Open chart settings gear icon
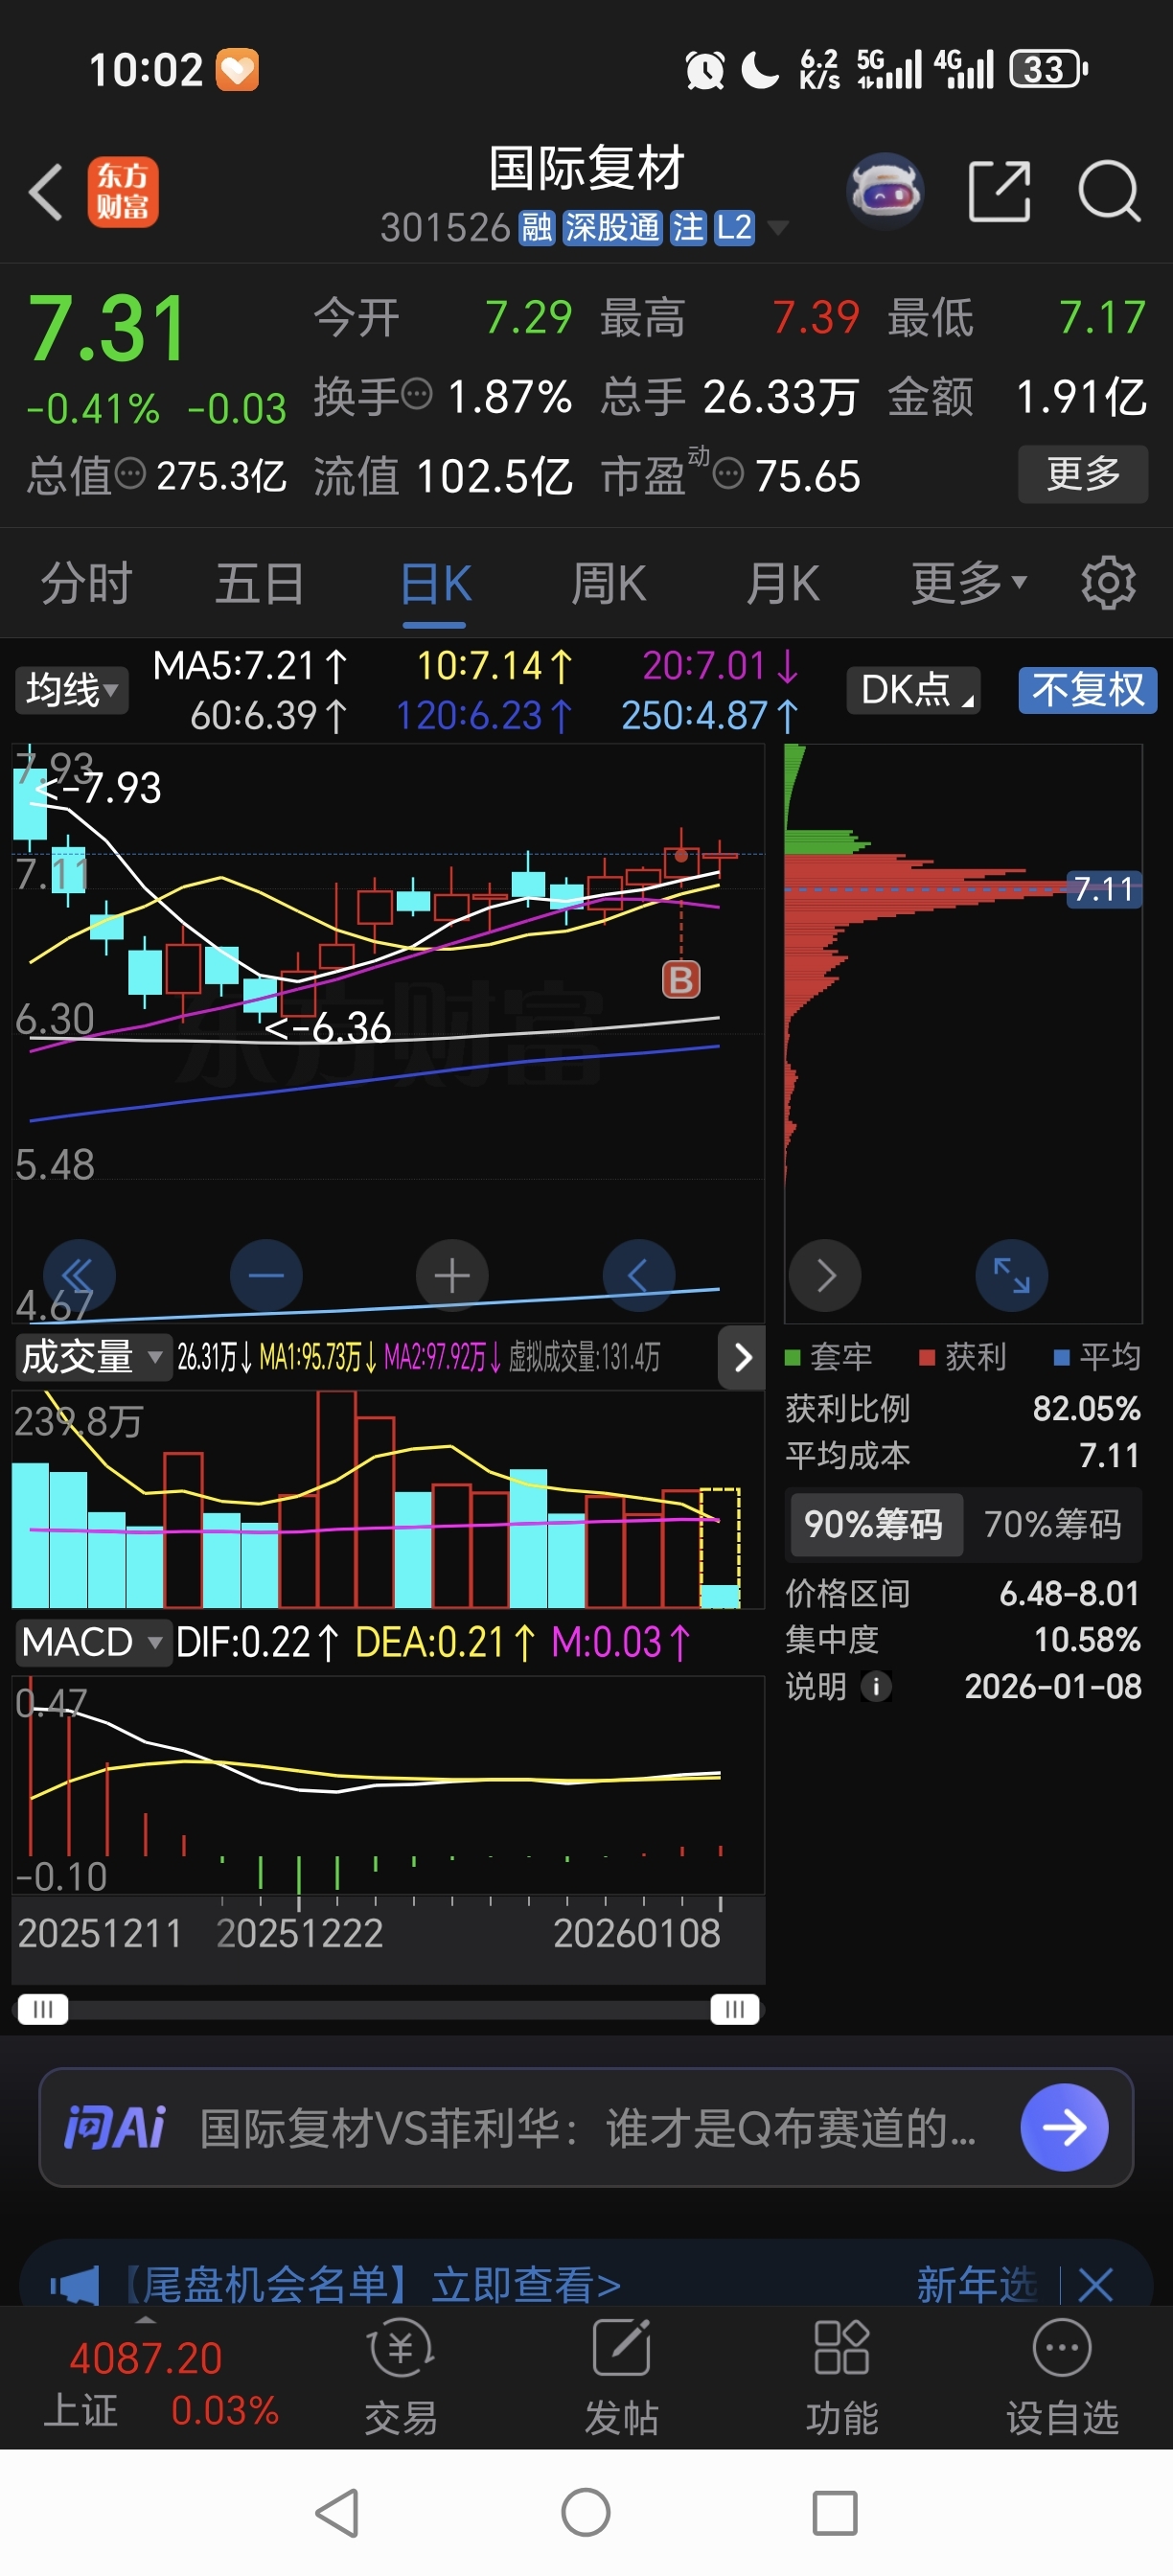This screenshot has height=2576, width=1173. tap(1108, 582)
